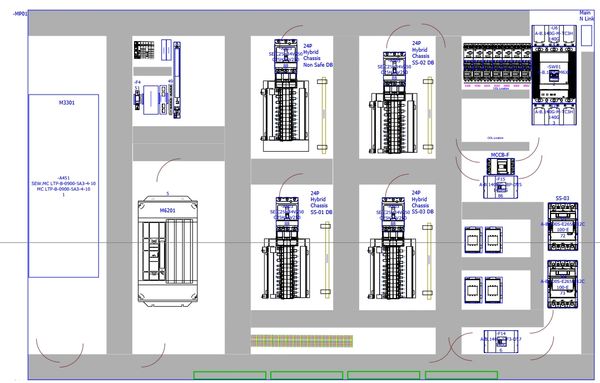Click the -A451 SEW MC LTP-B label text
Image resolution: width=600 pixels, height=383 pixels.
pyautogui.click(x=64, y=186)
